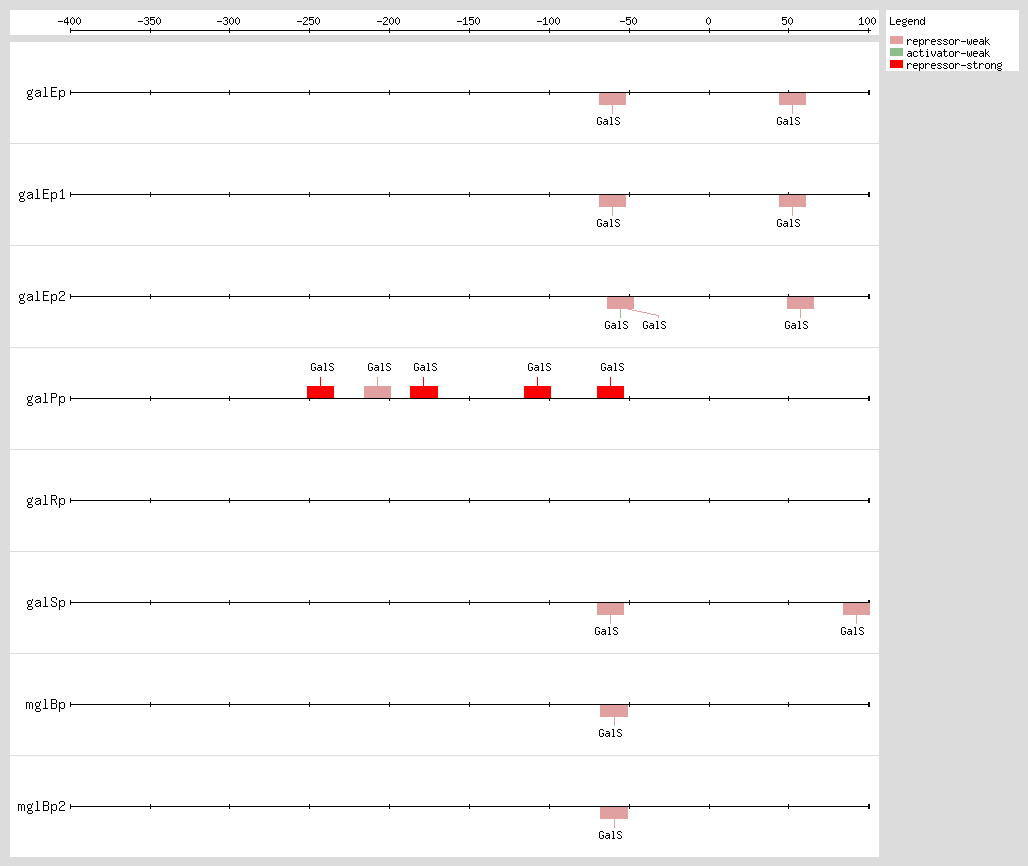Click galPp strong repressor site near -100

pos(538,392)
